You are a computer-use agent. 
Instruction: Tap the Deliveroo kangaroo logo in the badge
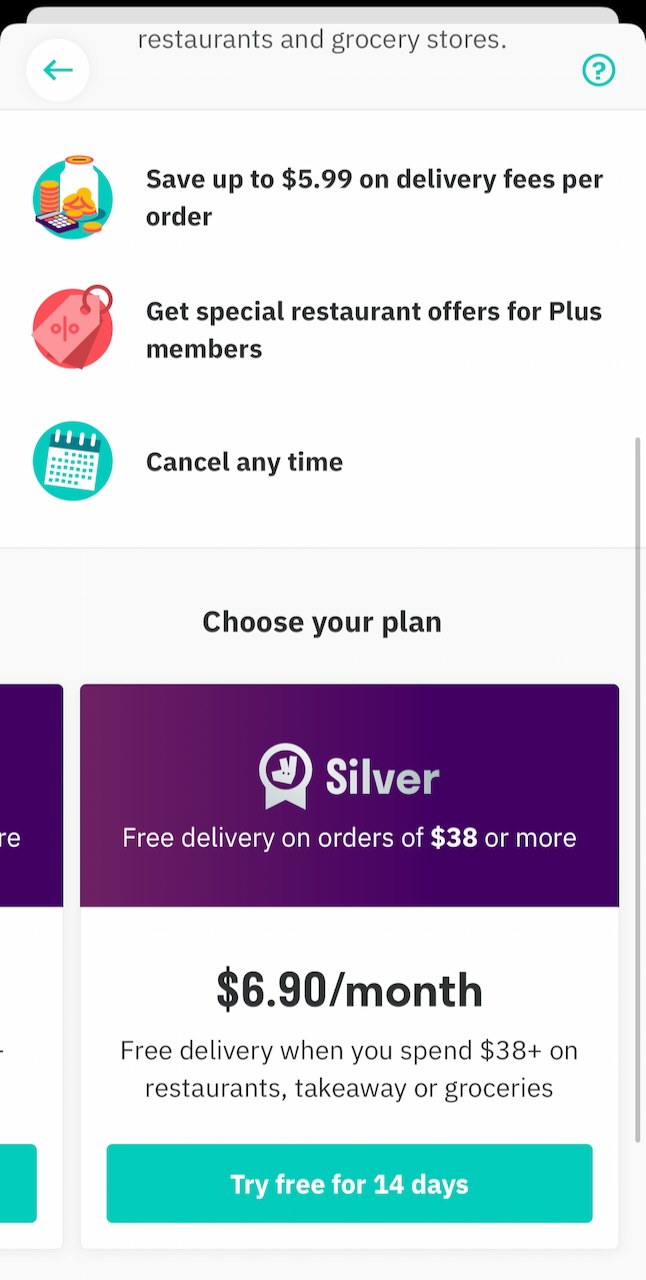[284, 770]
